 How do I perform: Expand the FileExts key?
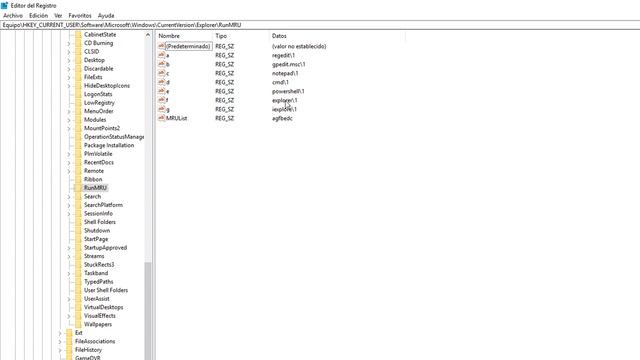click(x=69, y=78)
